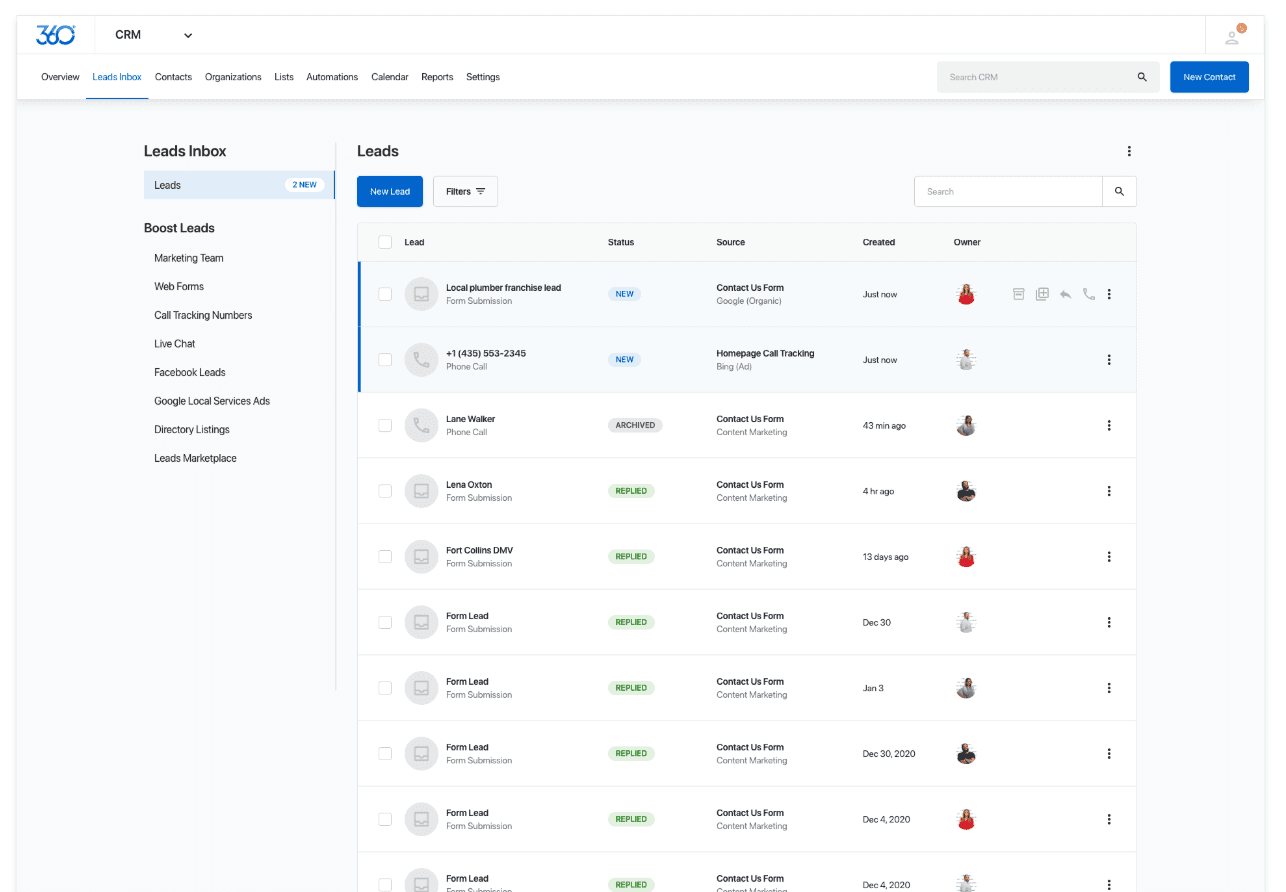Switch to the Organizations tab
Viewport: 1286px width, 892px height.
[233, 77]
